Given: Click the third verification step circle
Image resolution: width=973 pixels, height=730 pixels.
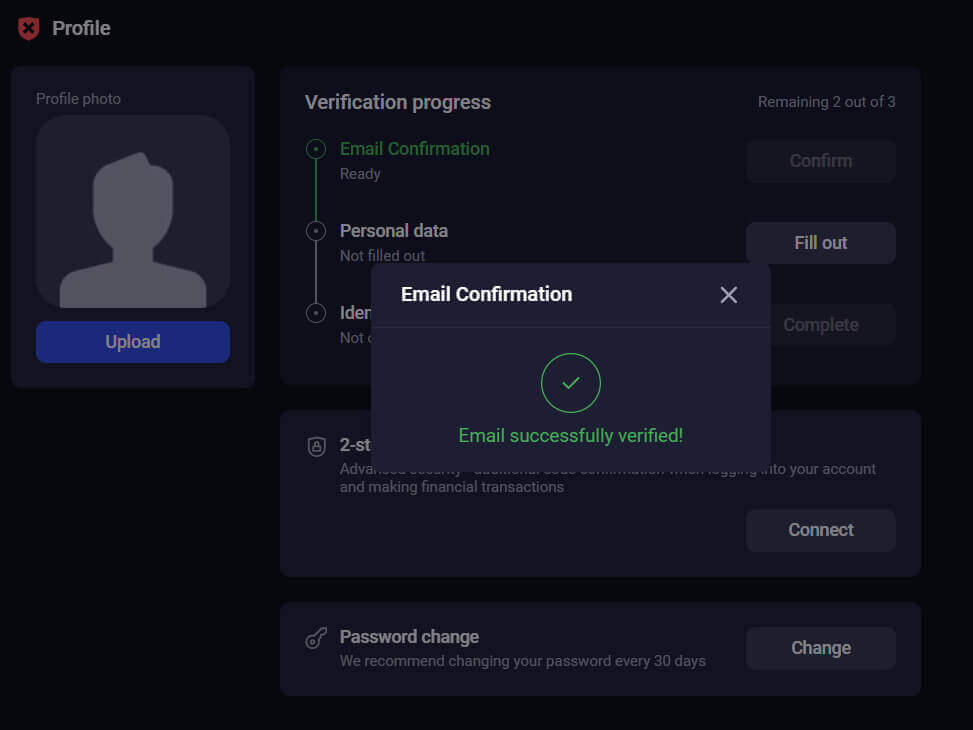Looking at the screenshot, I should [316, 313].
